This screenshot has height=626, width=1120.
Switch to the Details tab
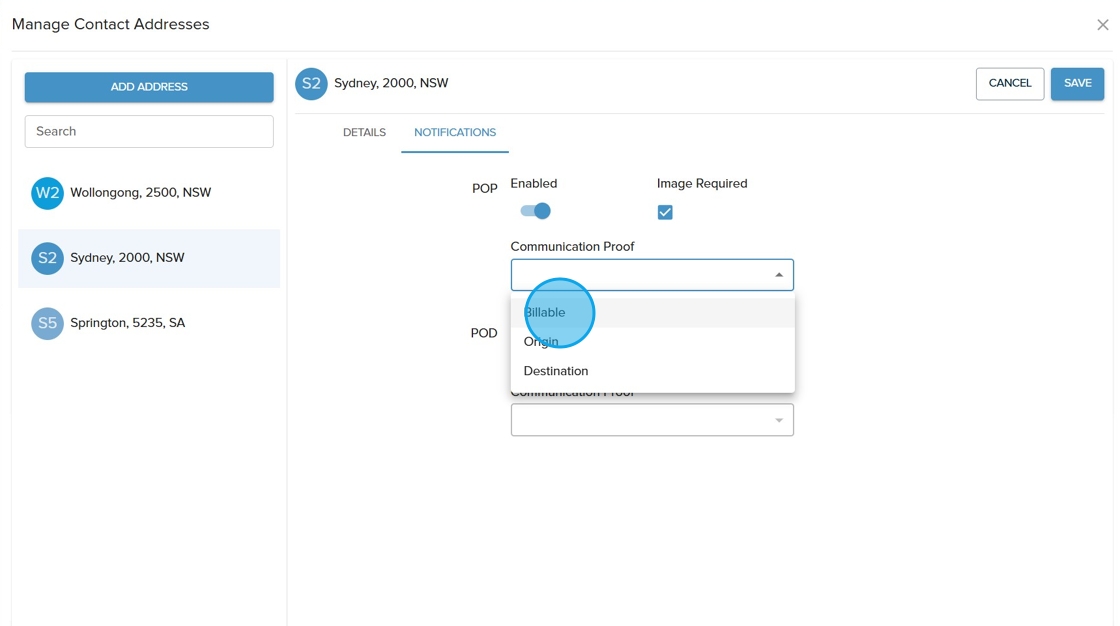click(364, 133)
